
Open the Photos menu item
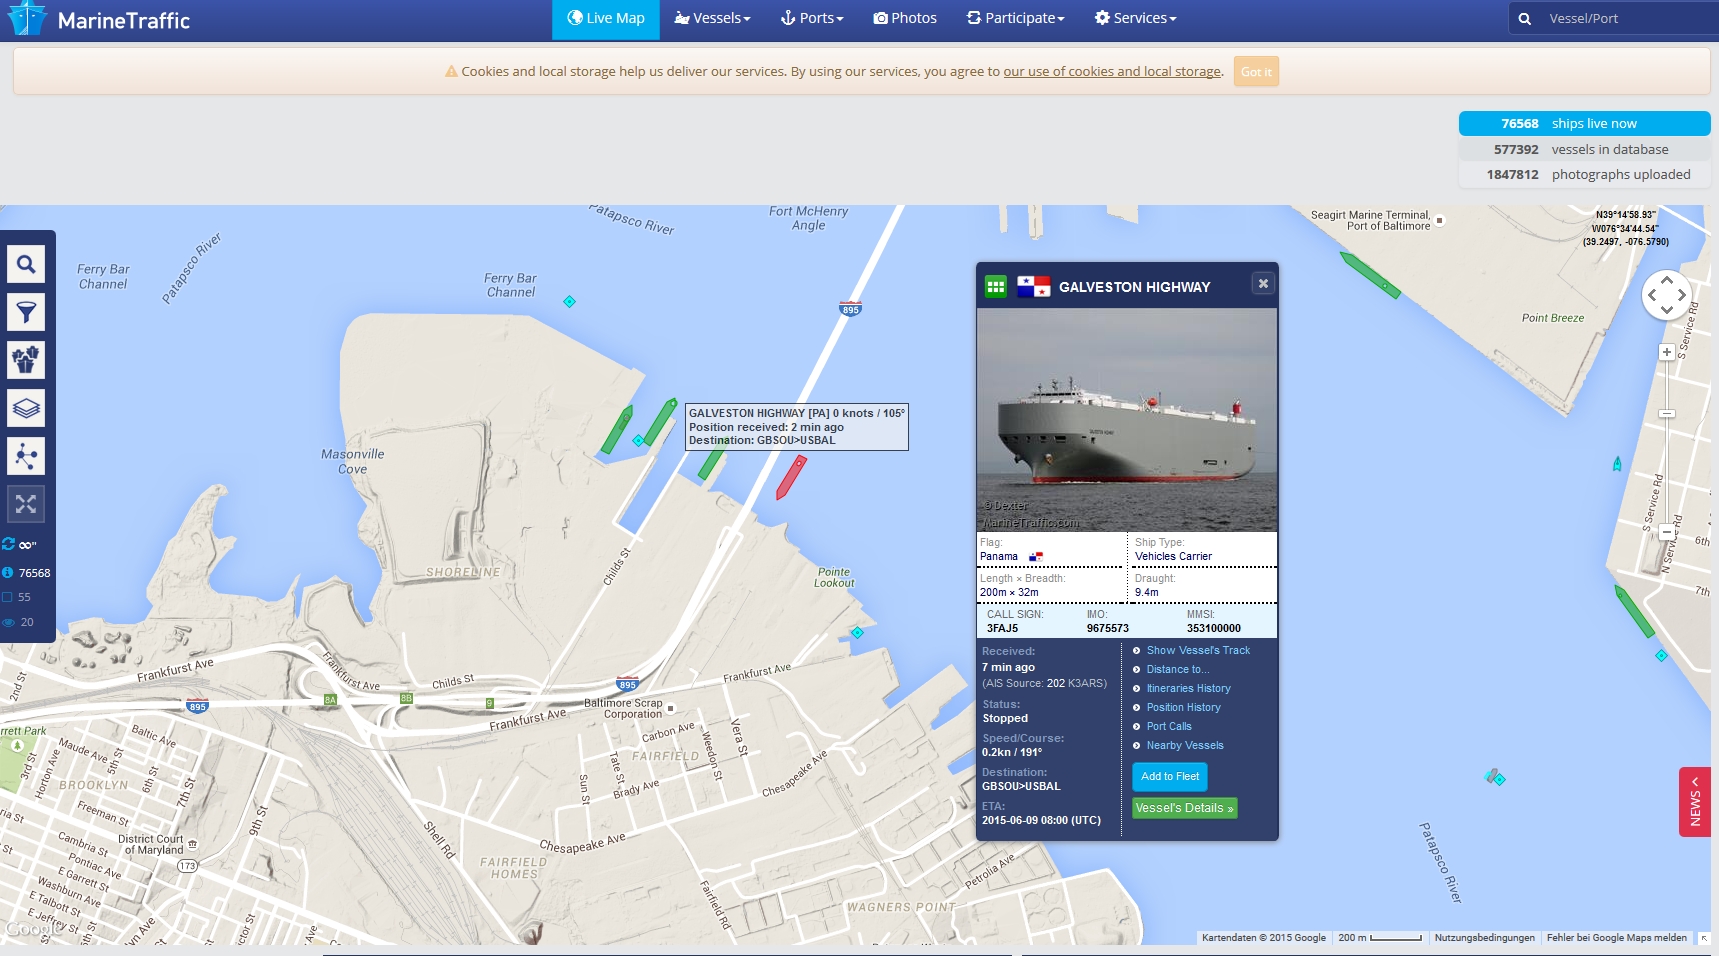905,19
